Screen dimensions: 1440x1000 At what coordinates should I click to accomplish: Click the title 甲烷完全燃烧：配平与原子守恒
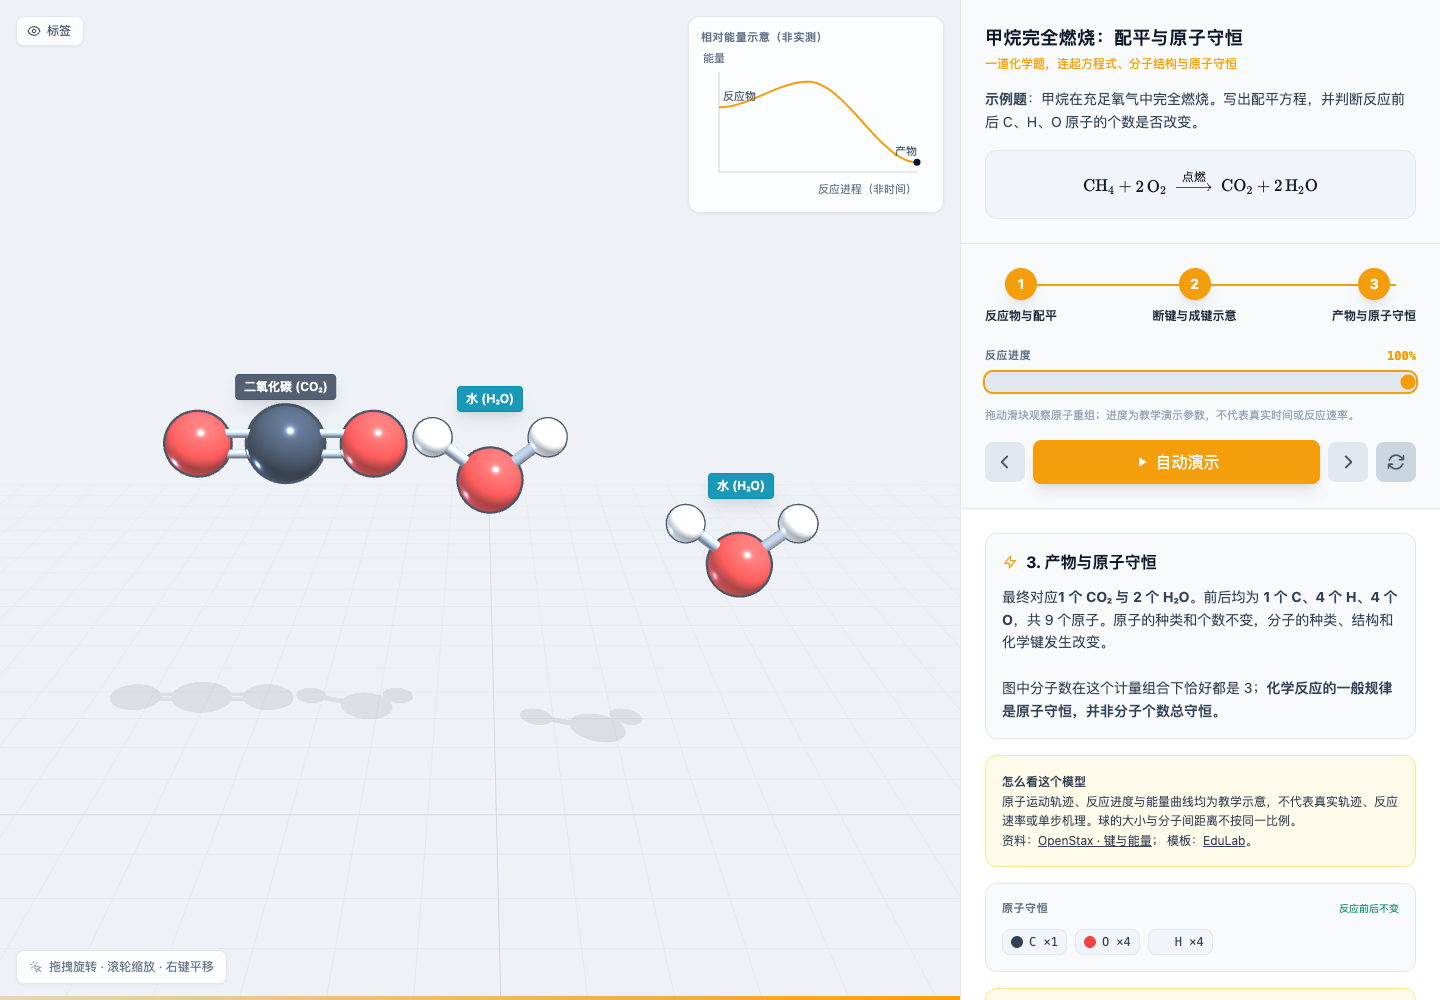(x=1114, y=38)
